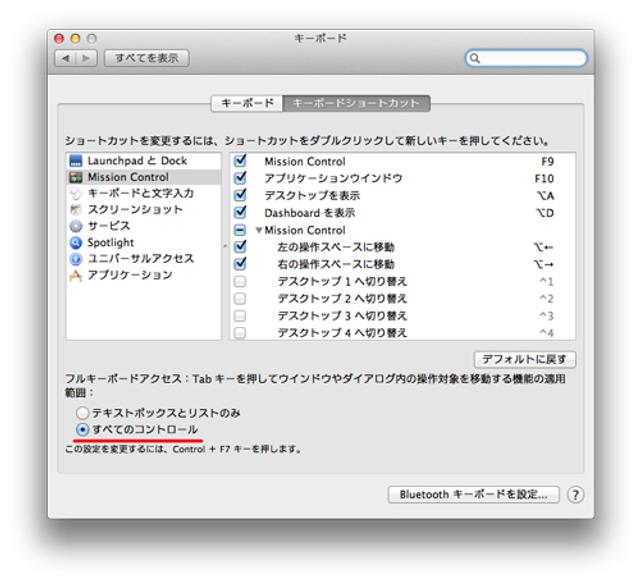This screenshot has height=582, width=640.
Task: Uncheck デスクトップを表示 shortcut checkbox
Action: 240,195
